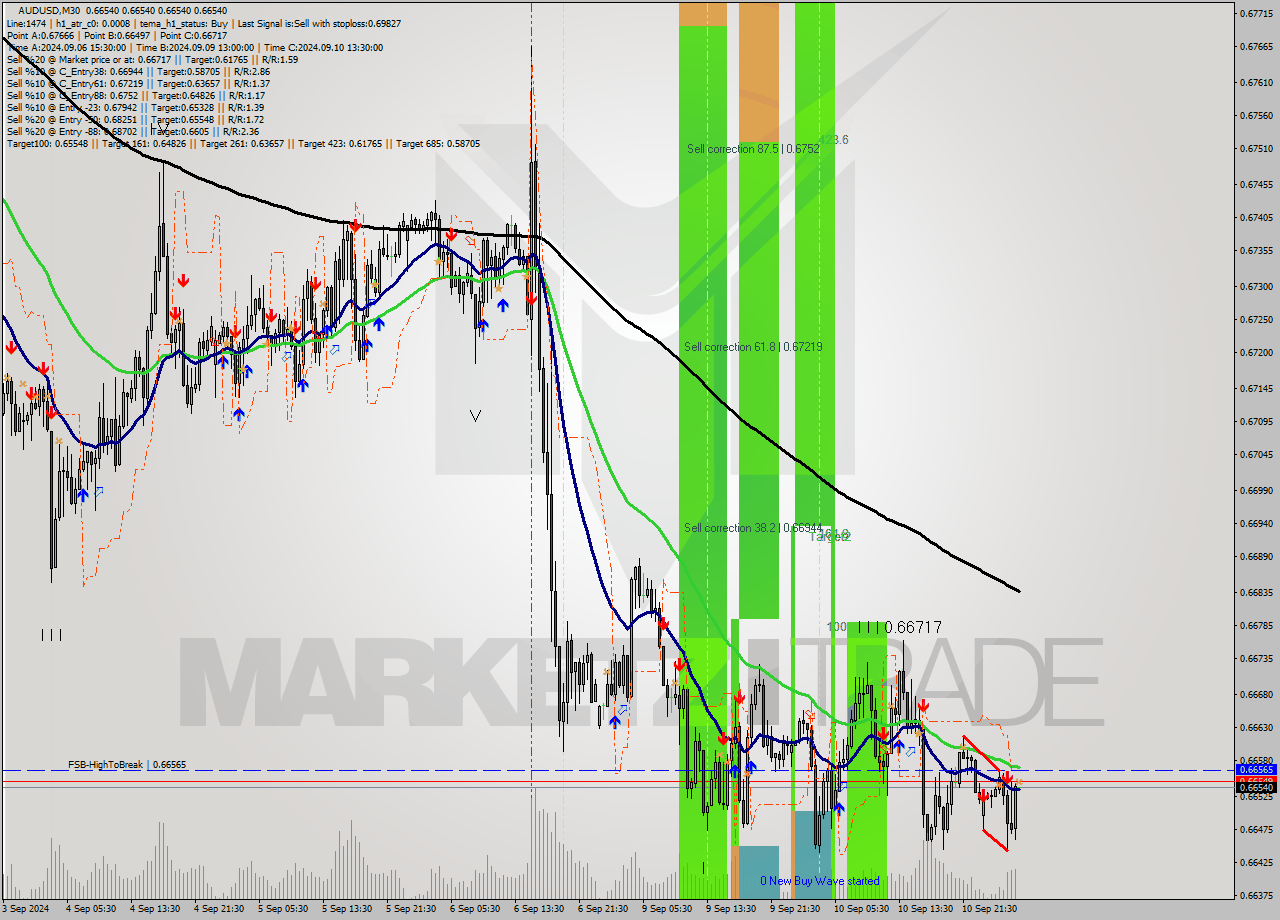Select the '4 Sep 13:30' time axis label
This screenshot has height=920, width=1280.
click(155, 909)
